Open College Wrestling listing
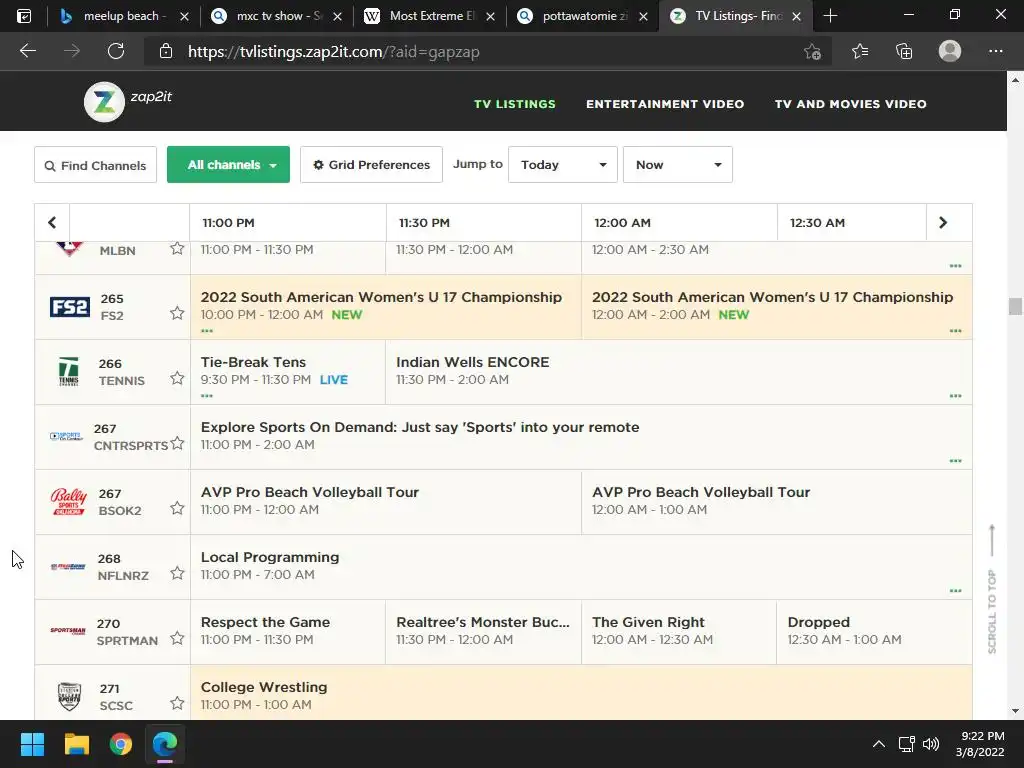Screen dimensions: 1024x768 581,694
